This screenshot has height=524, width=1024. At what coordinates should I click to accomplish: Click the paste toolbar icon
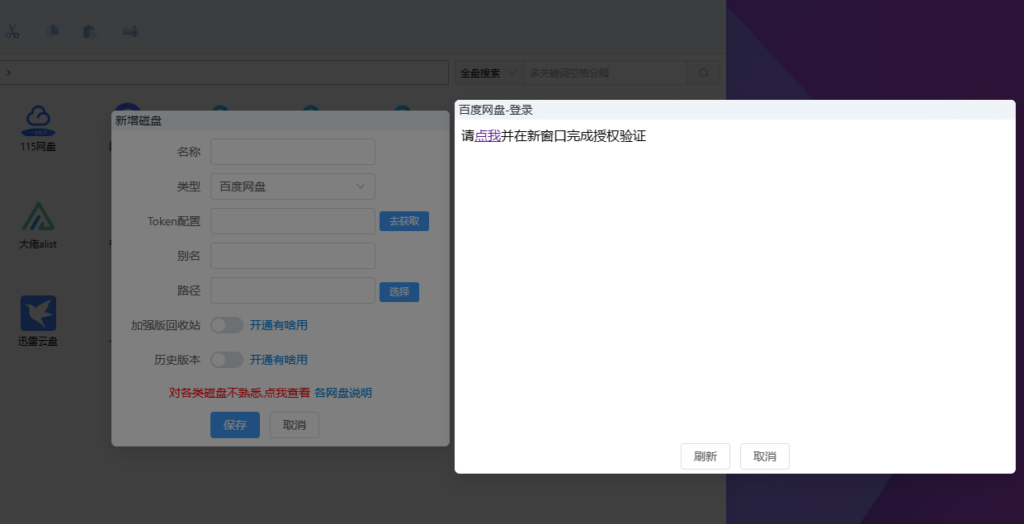(x=89, y=31)
